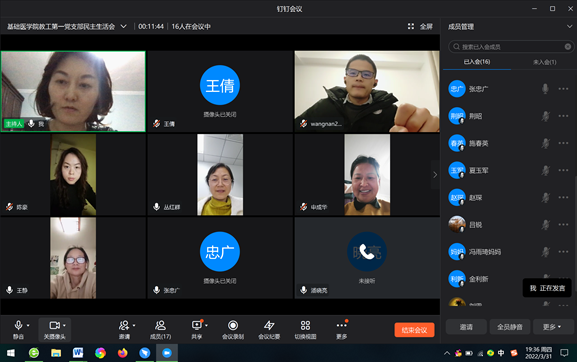Click the share screen icon
Viewport: 578px width, 363px height.
(197, 325)
